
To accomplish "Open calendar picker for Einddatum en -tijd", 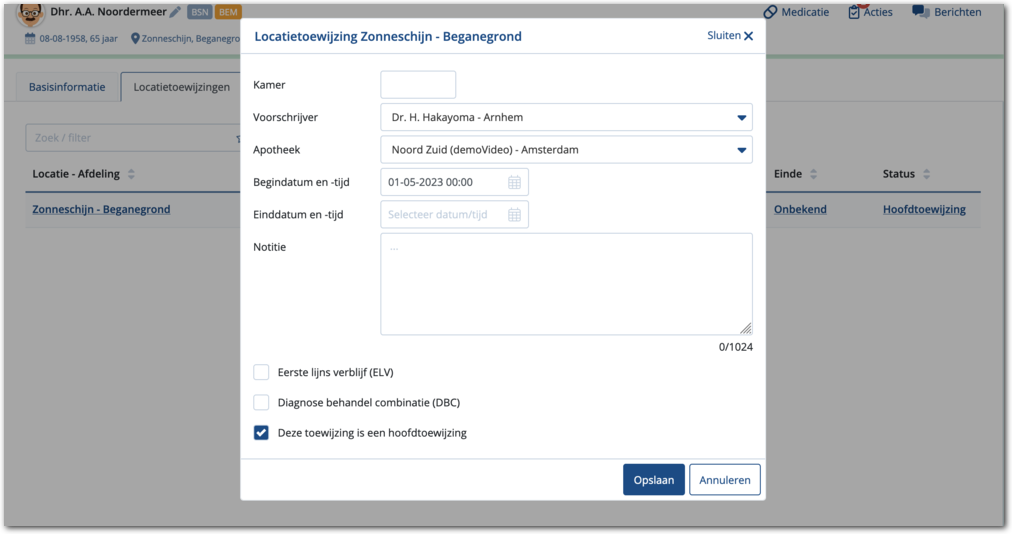I will pos(514,215).
